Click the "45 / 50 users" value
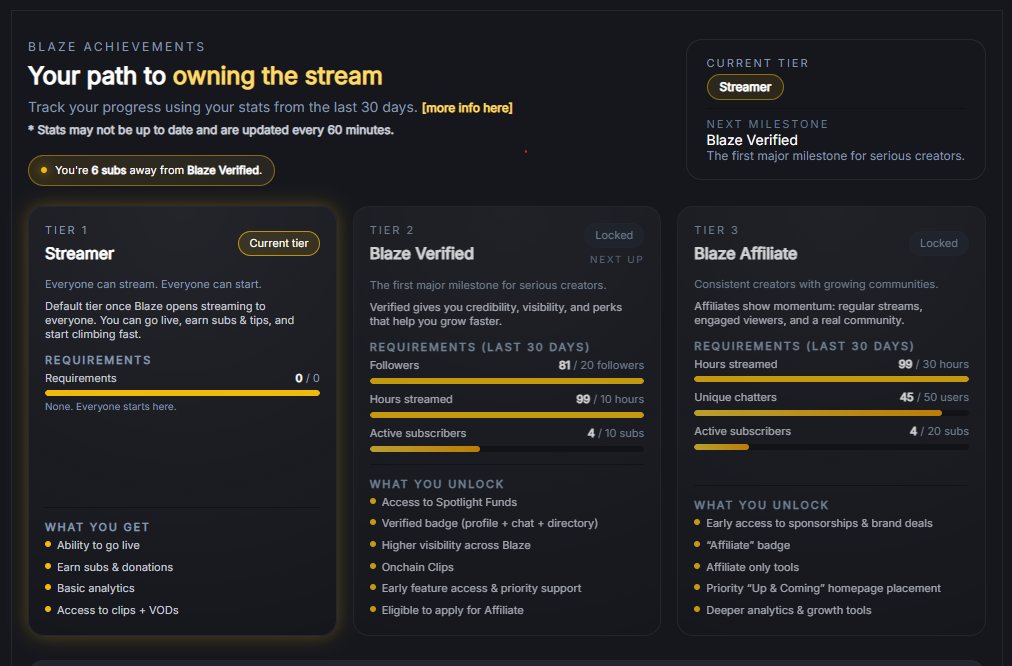This screenshot has height=666, width=1012. click(934, 398)
